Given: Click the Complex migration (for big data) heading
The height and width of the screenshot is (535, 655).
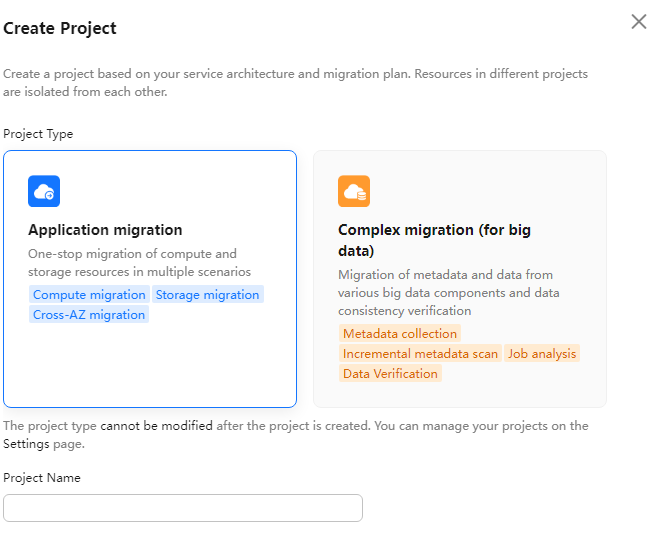Looking at the screenshot, I should 434,240.
